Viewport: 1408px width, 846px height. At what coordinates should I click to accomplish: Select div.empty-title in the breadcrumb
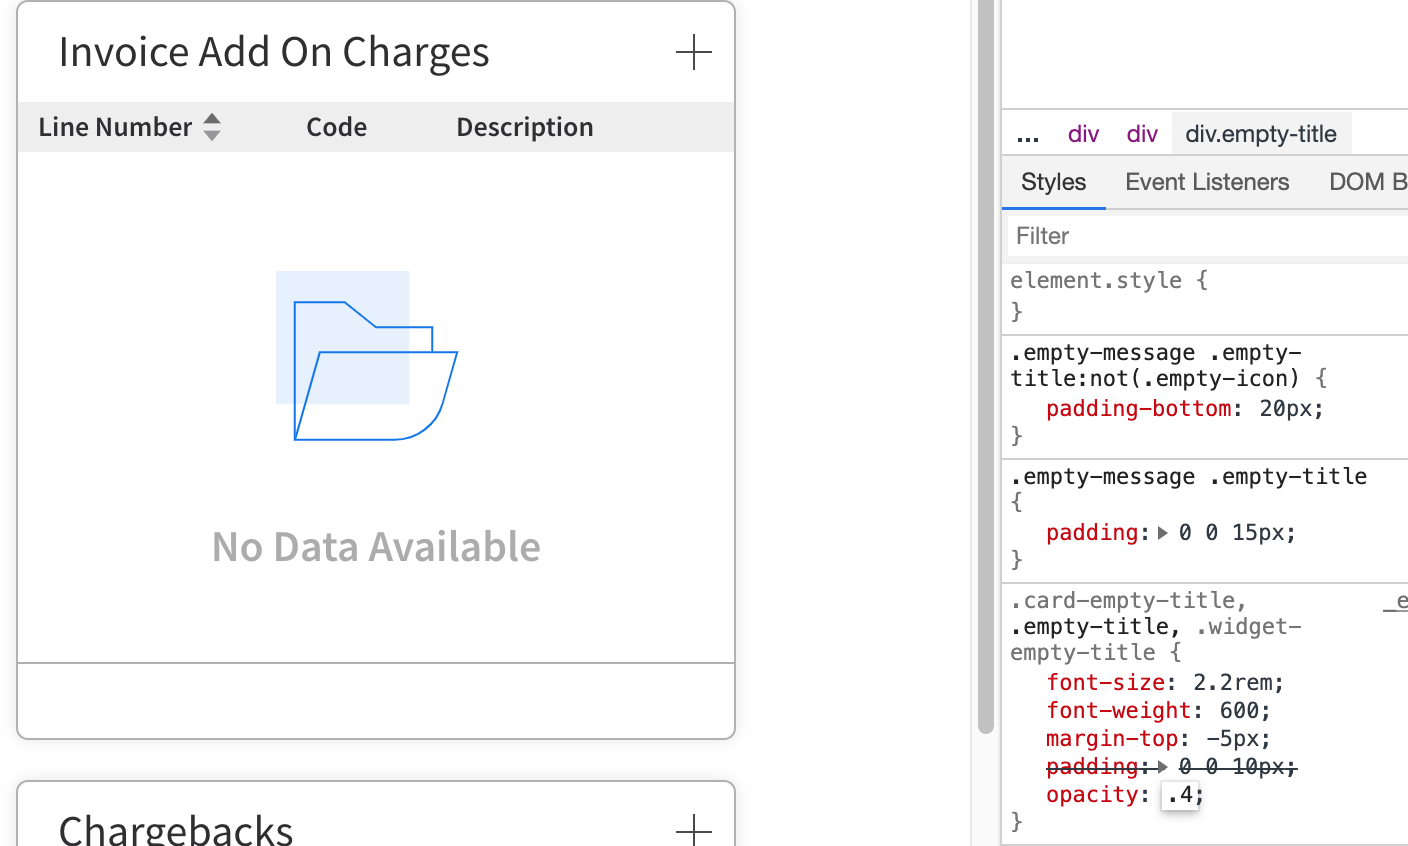coord(1261,134)
